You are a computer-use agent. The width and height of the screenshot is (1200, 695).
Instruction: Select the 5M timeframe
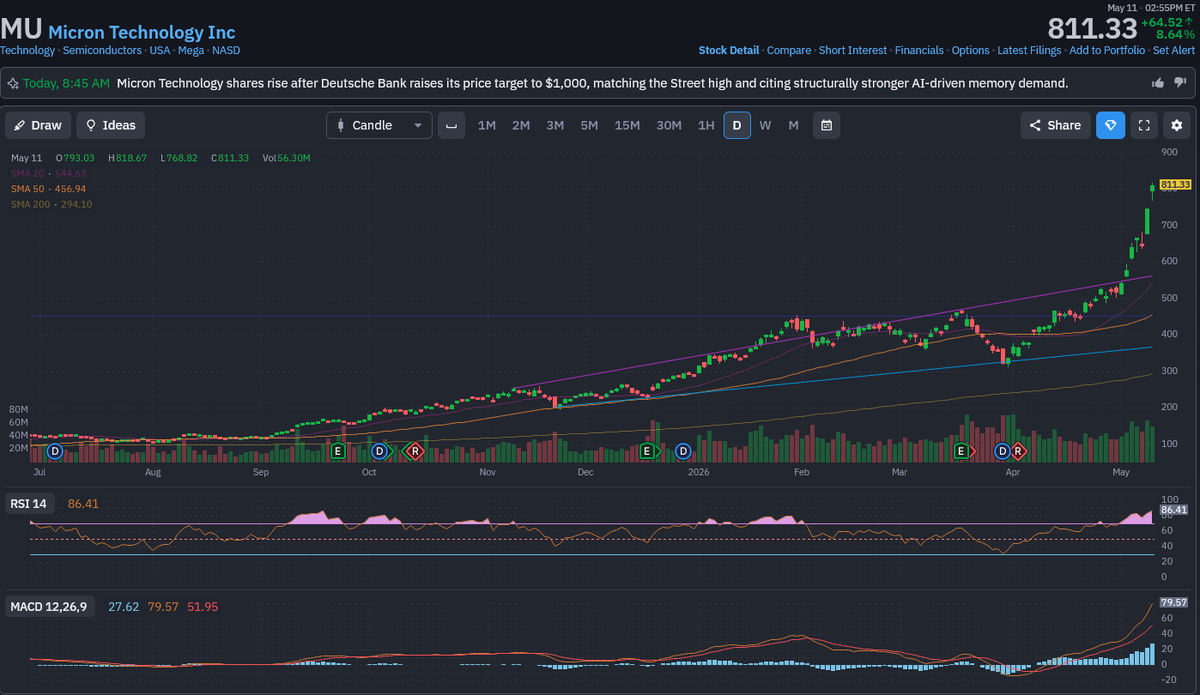tap(589, 125)
